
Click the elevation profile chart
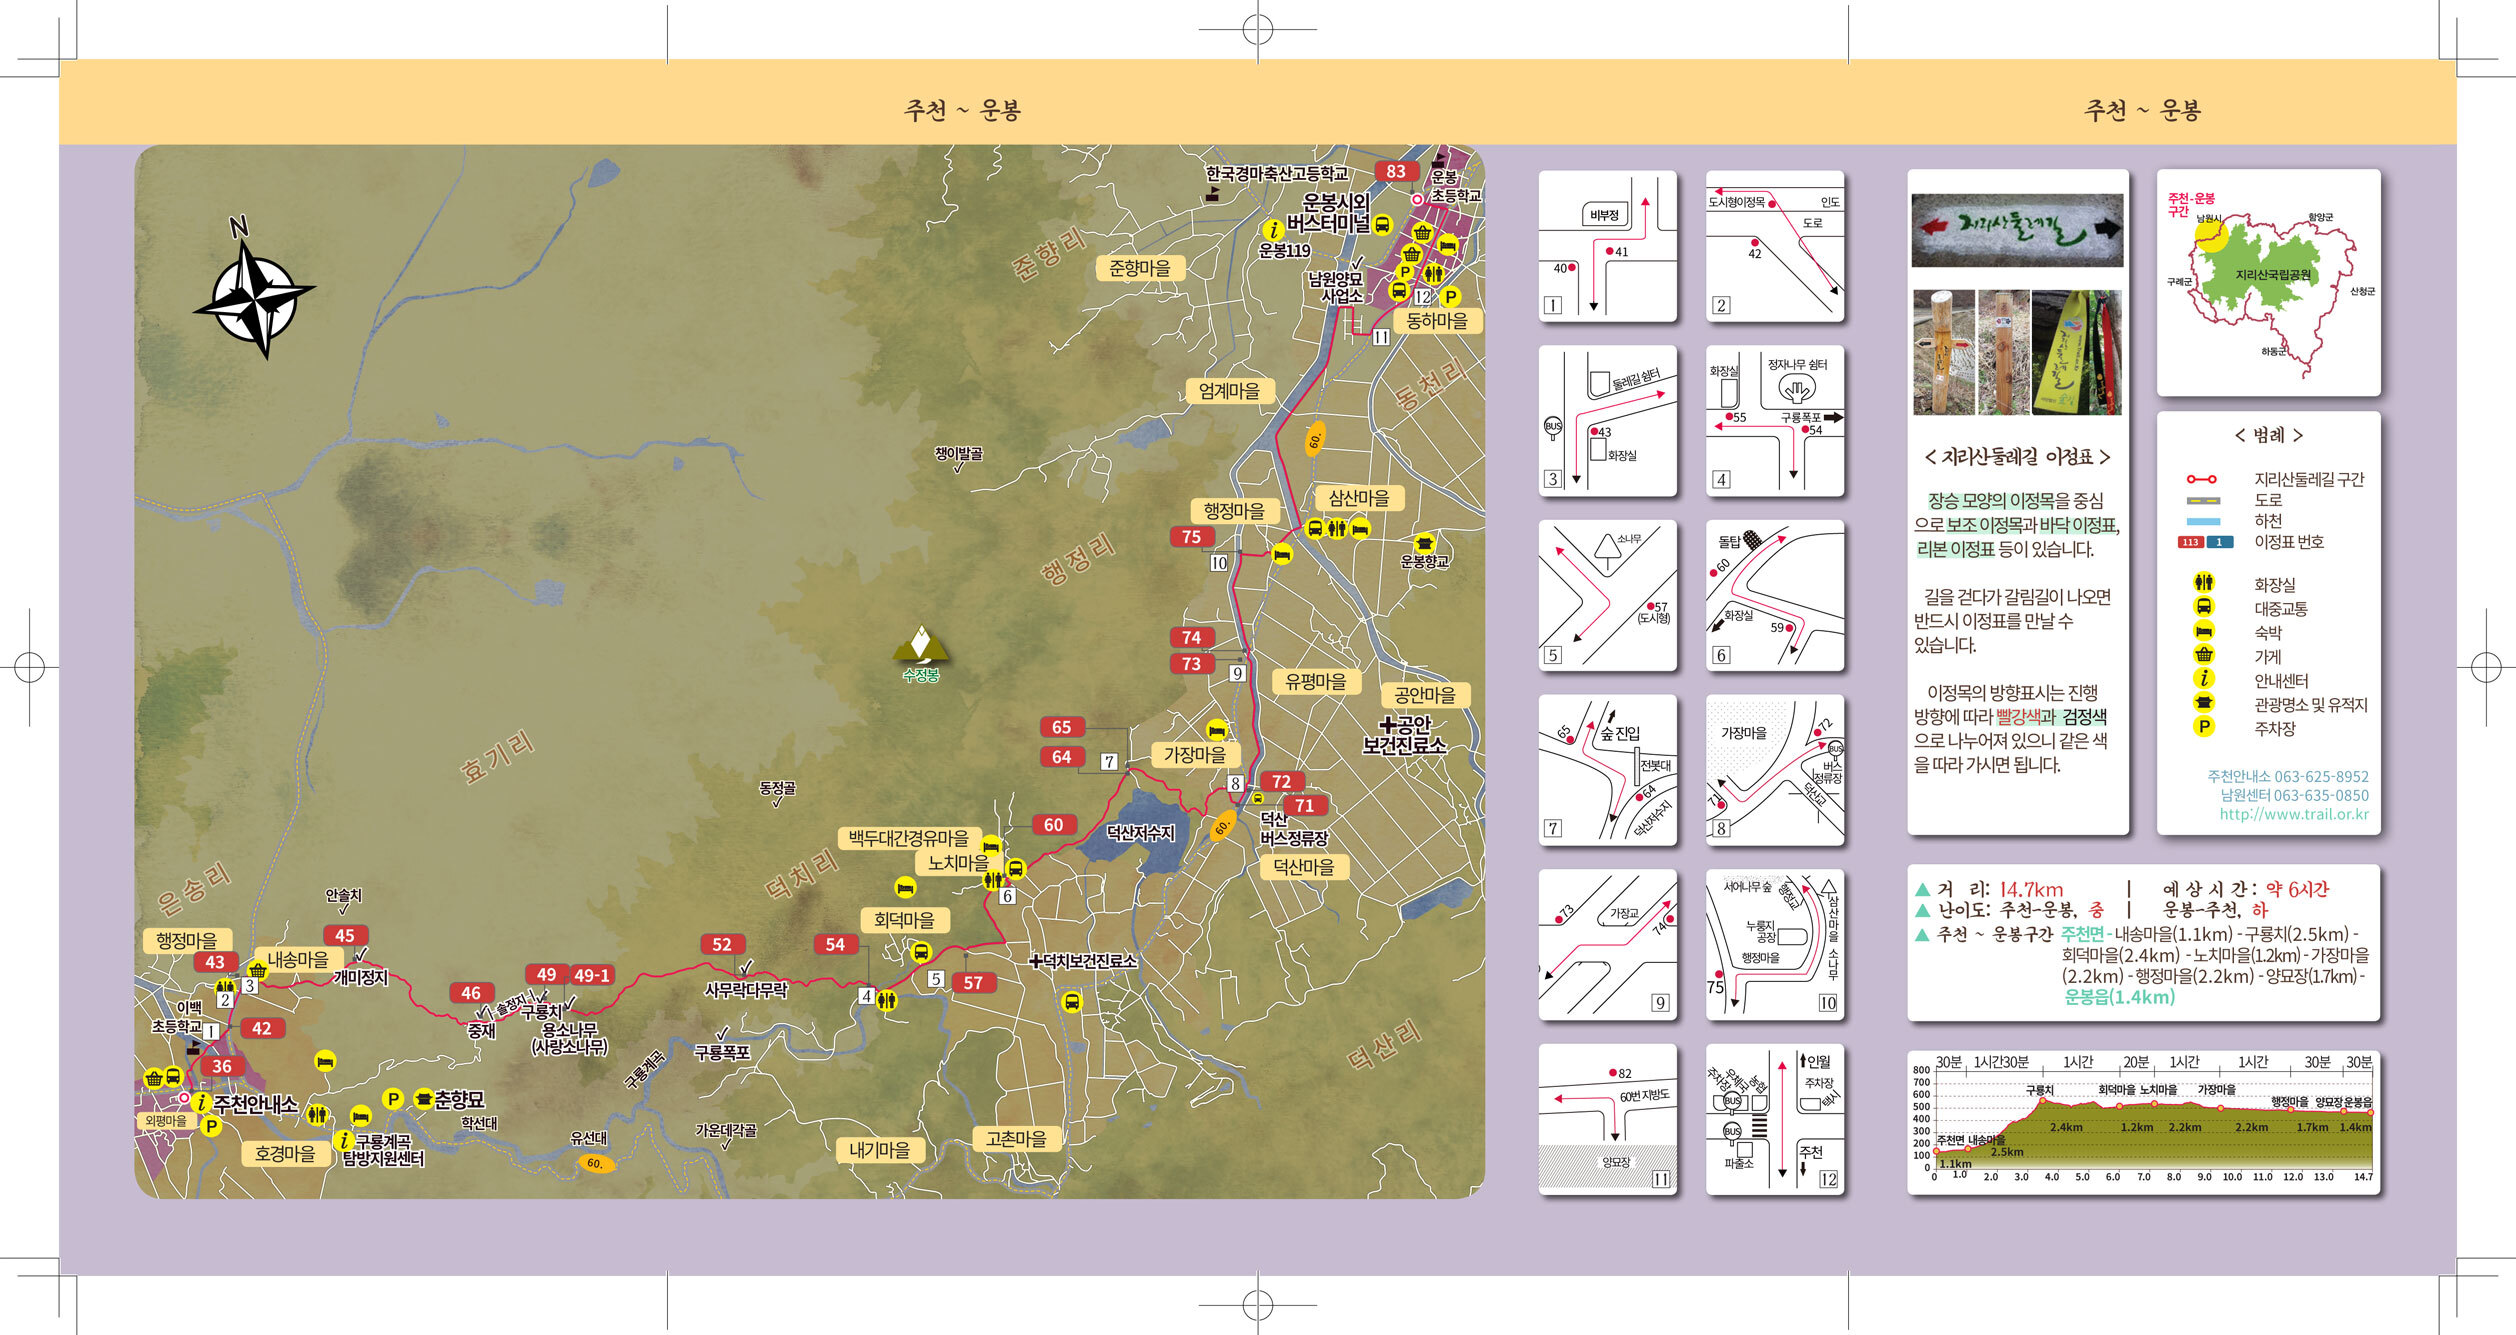pos(2143,1122)
